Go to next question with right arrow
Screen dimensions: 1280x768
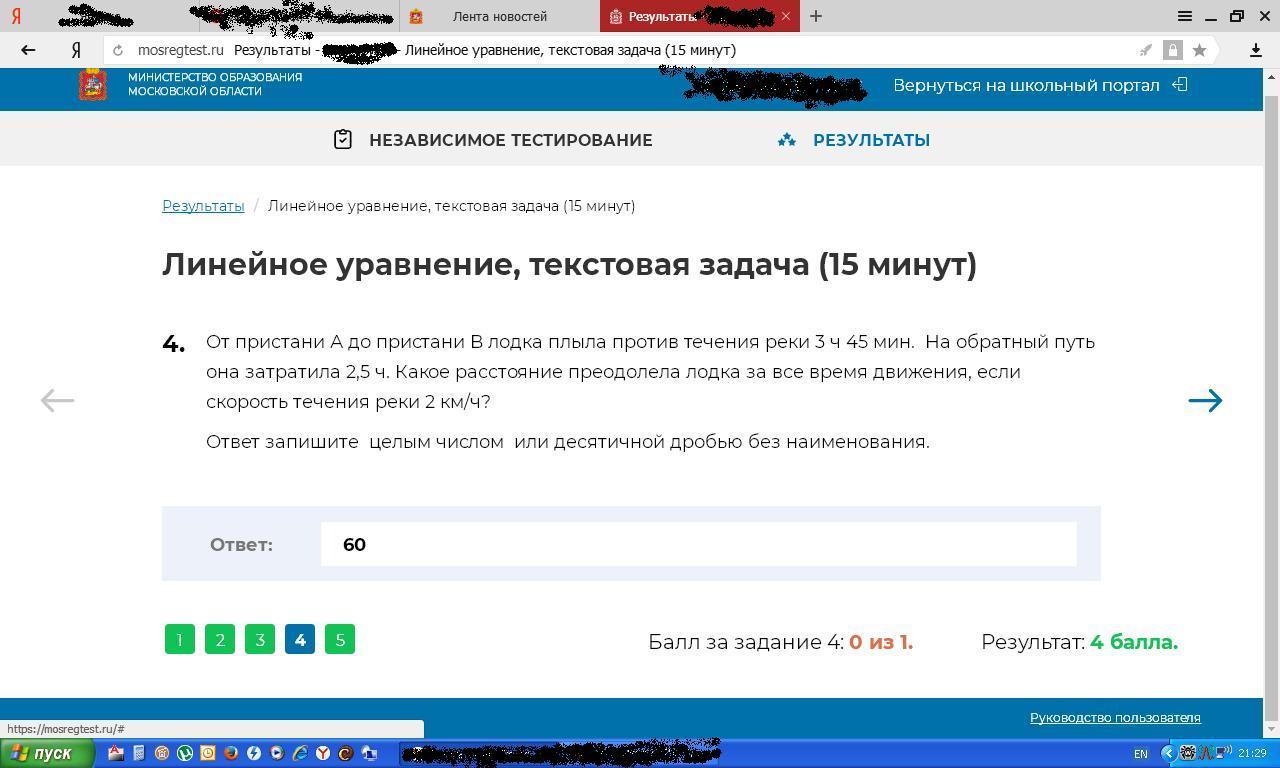1205,400
